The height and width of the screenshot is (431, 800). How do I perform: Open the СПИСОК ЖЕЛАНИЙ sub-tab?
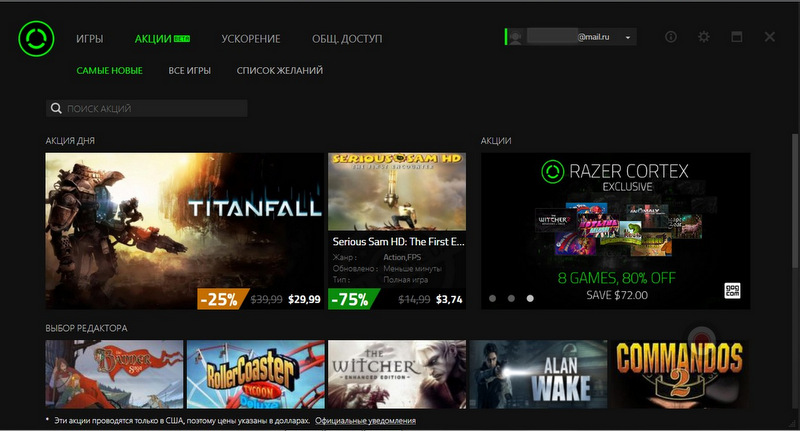(x=280, y=70)
